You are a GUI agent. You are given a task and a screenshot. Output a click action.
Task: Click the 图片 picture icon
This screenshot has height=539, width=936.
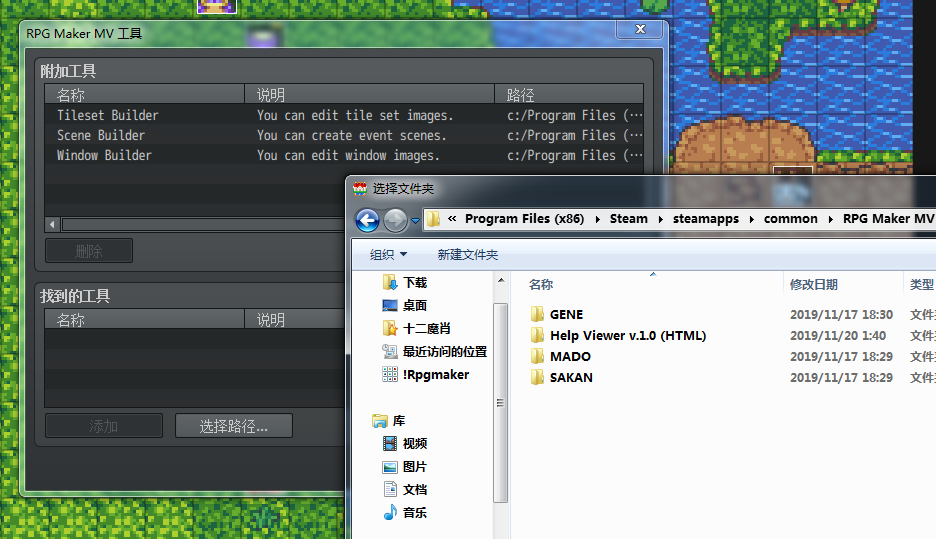click(x=390, y=467)
